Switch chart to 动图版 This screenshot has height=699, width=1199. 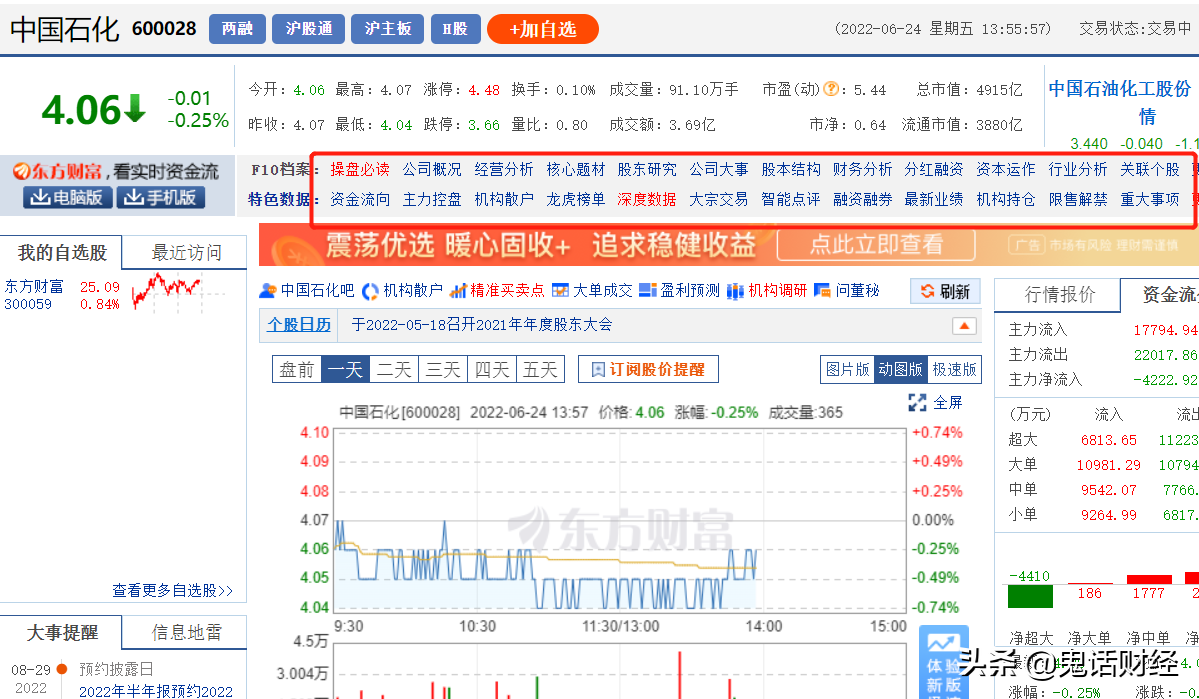click(x=901, y=369)
